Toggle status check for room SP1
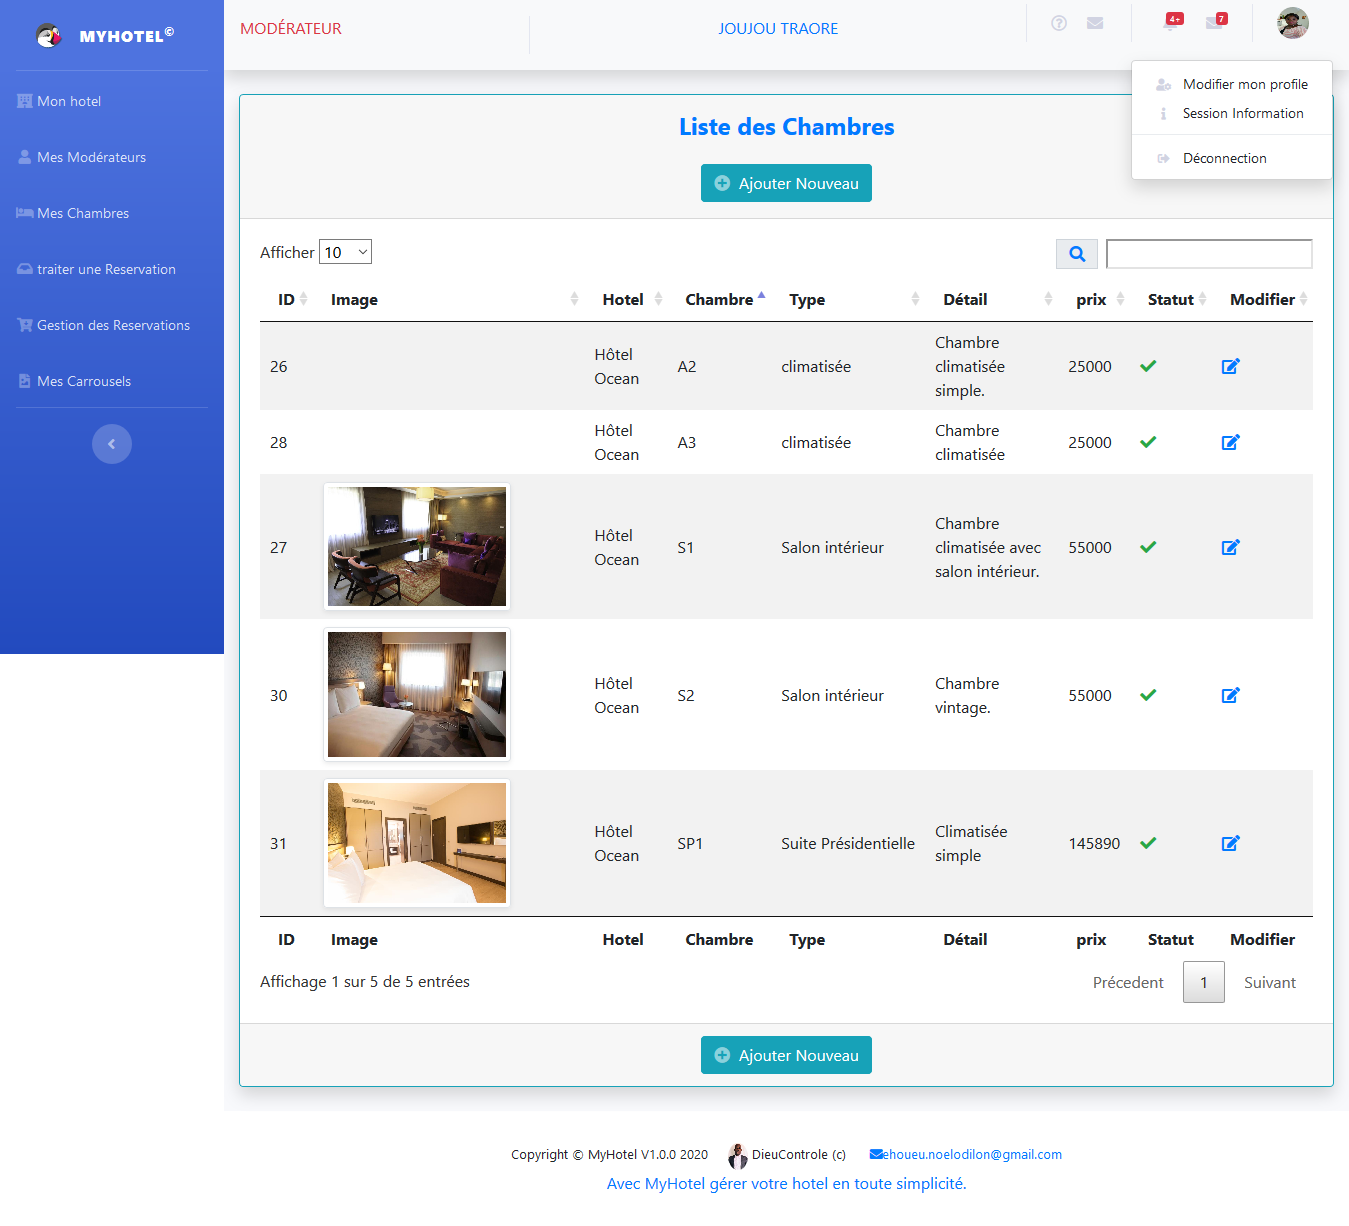 click(1147, 843)
